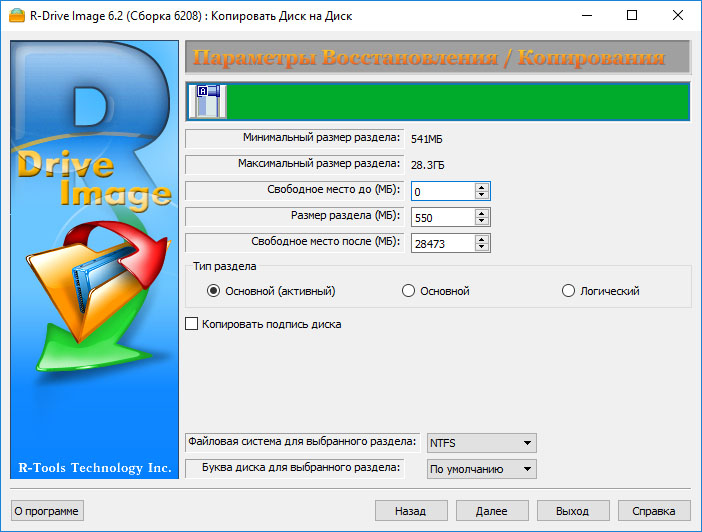
Task: Select the active partition icon in disk bar
Action: (x=208, y=102)
